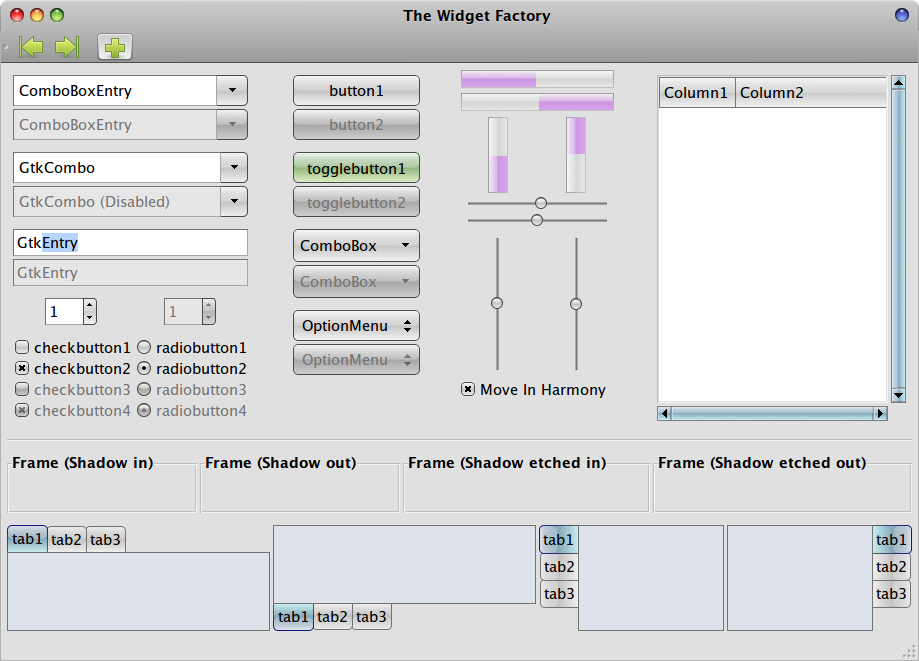Click the tree view scroll-up arrow
This screenshot has width=919, height=661.
click(898, 83)
